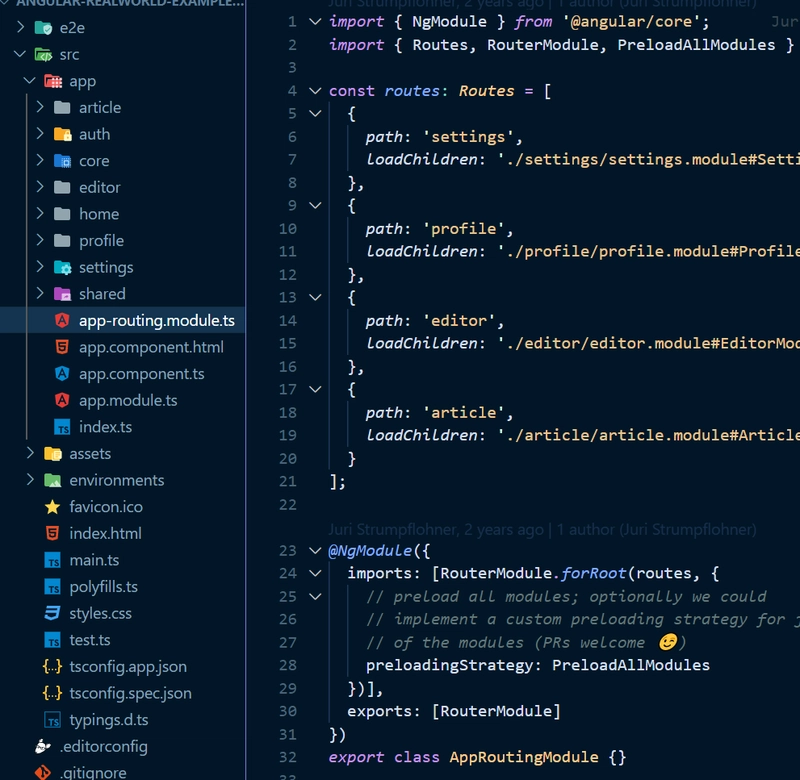
Task: Expand the assets folder chevron
Action: pos(30,453)
